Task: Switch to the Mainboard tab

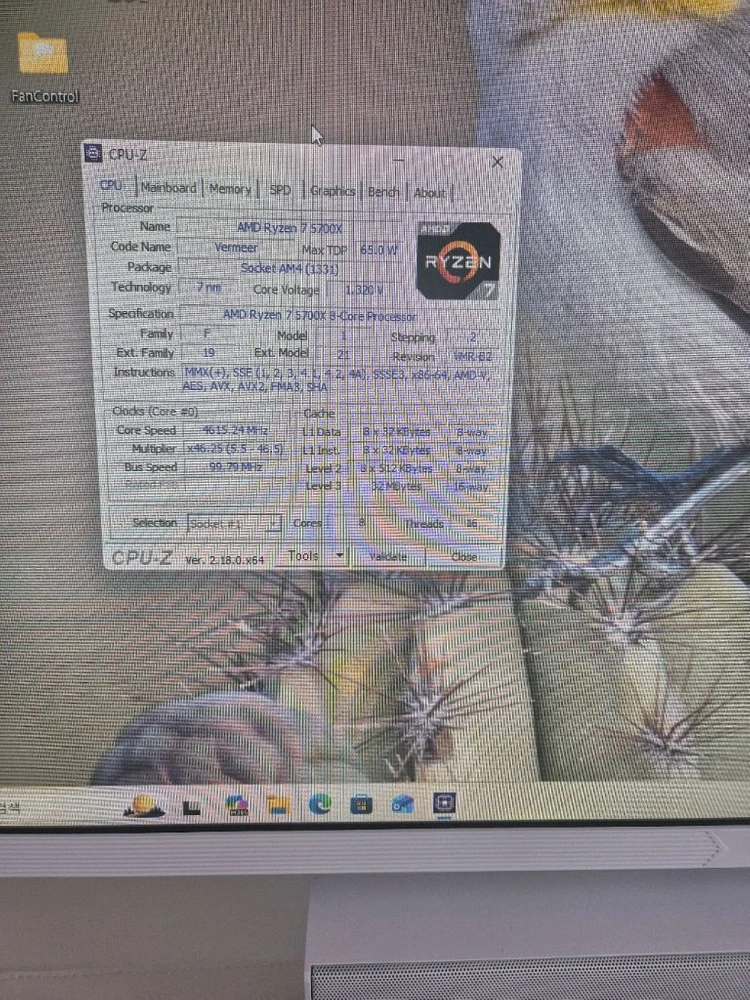Action: click(x=168, y=188)
